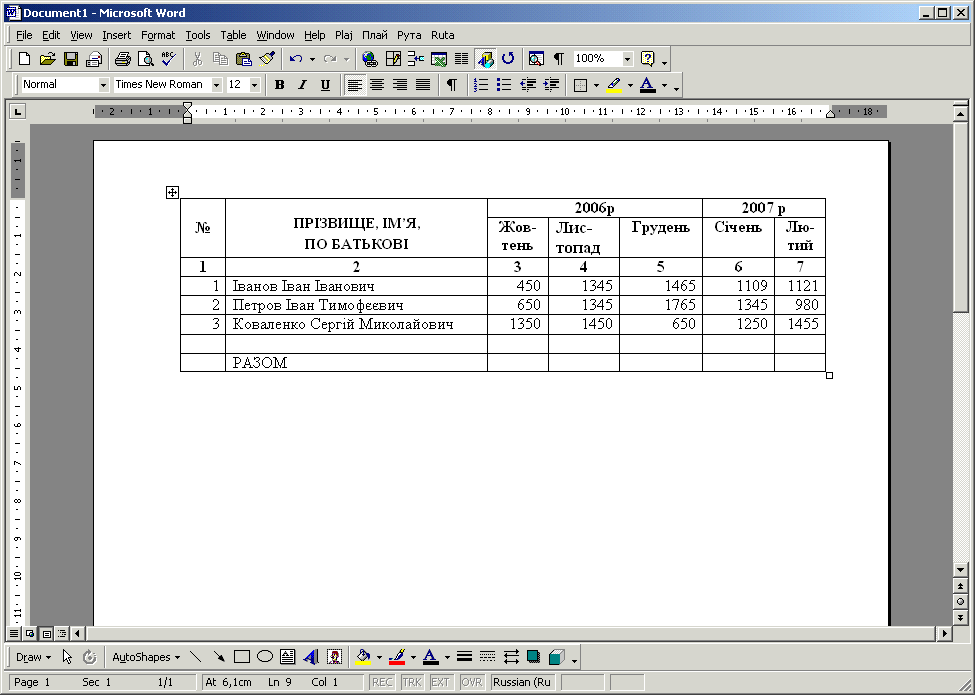Select the Oval drawing tool

pyautogui.click(x=265, y=657)
